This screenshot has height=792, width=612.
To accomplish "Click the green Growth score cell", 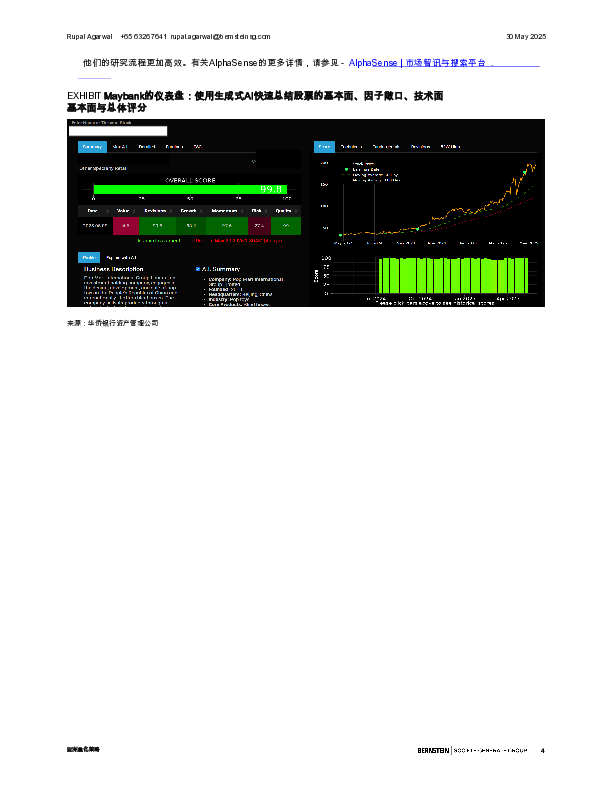I will (x=191, y=226).
